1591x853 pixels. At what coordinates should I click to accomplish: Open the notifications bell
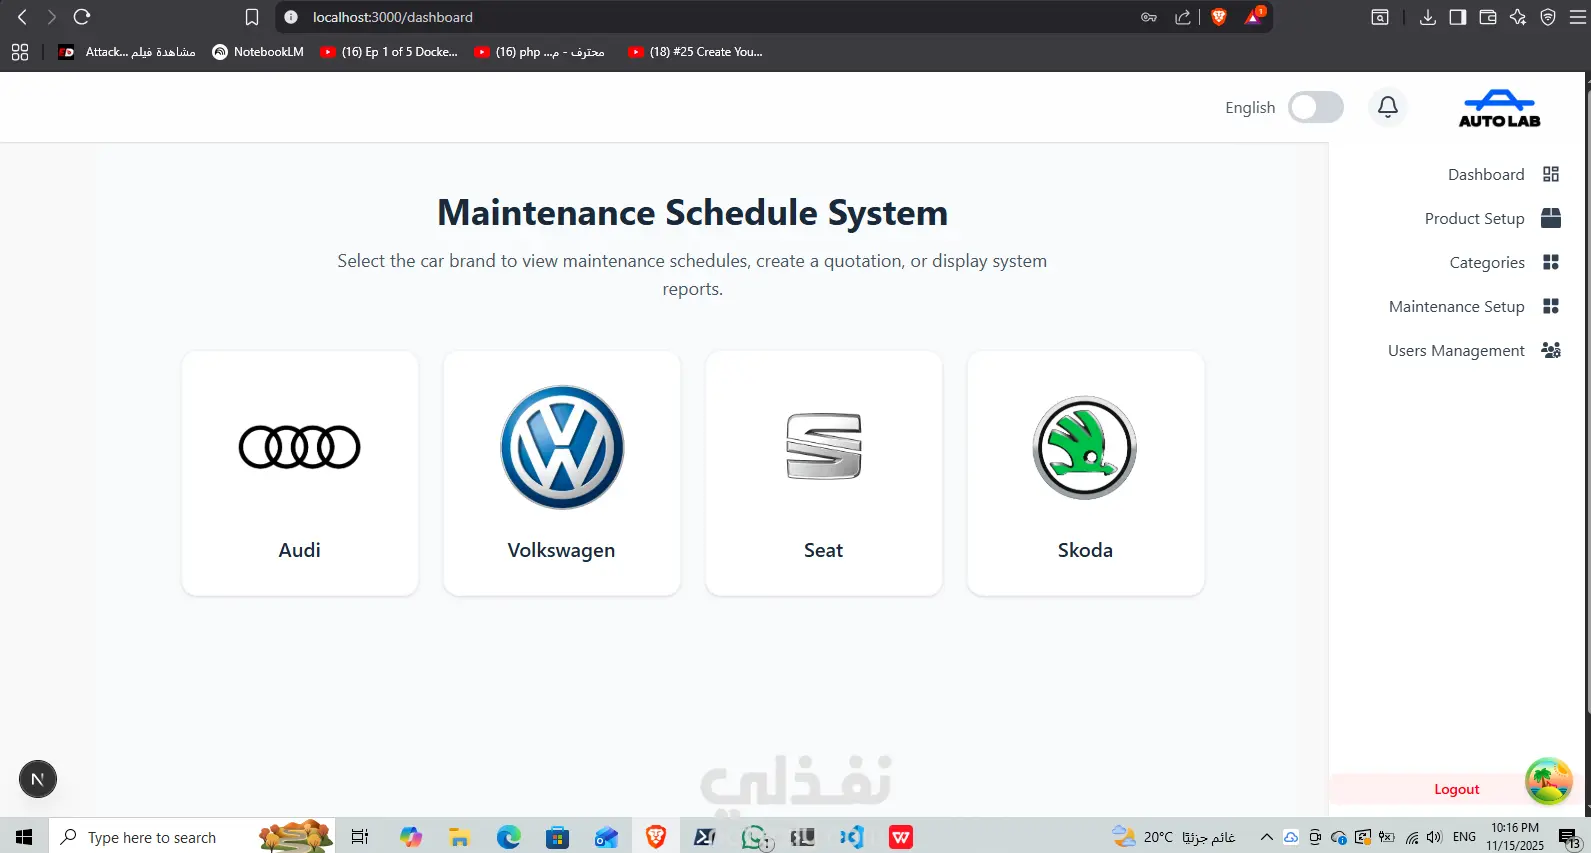point(1387,107)
